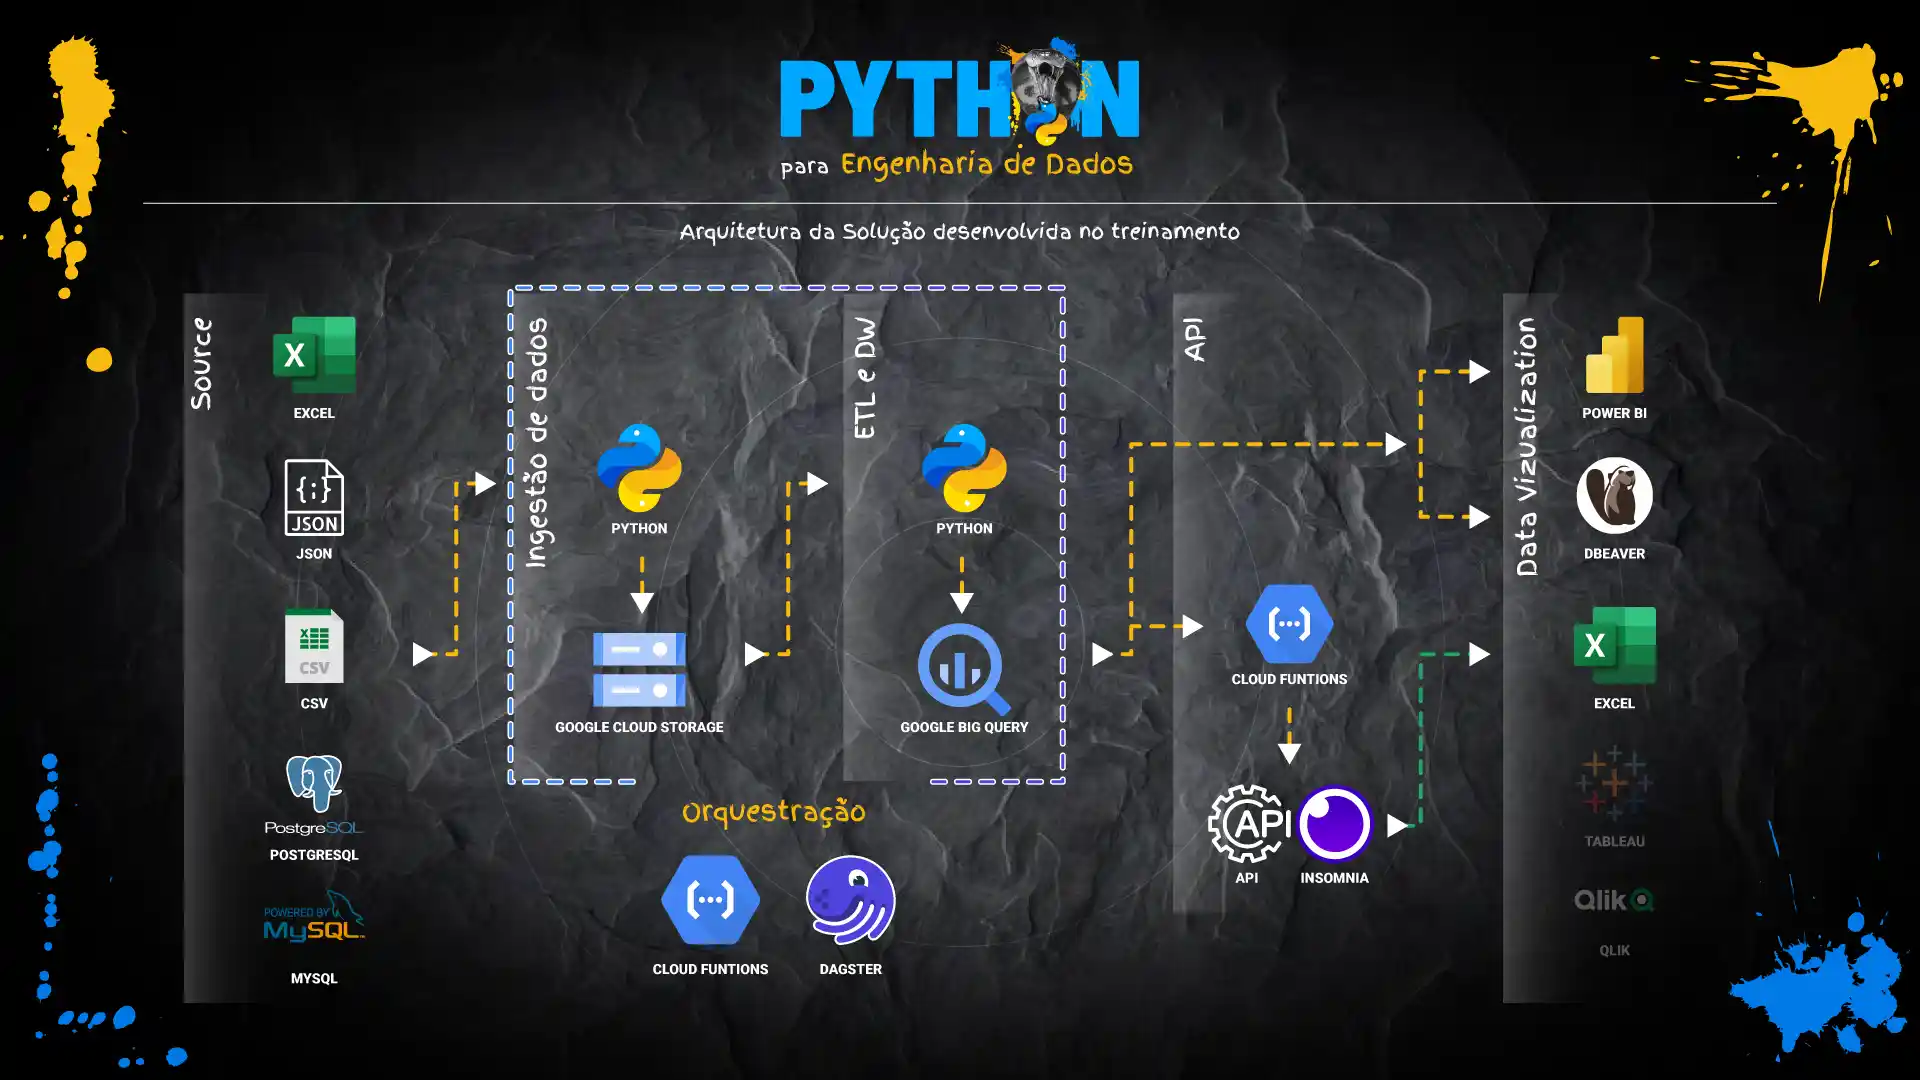
Task: Select the Dagster octopus icon
Action: pyautogui.click(x=849, y=900)
